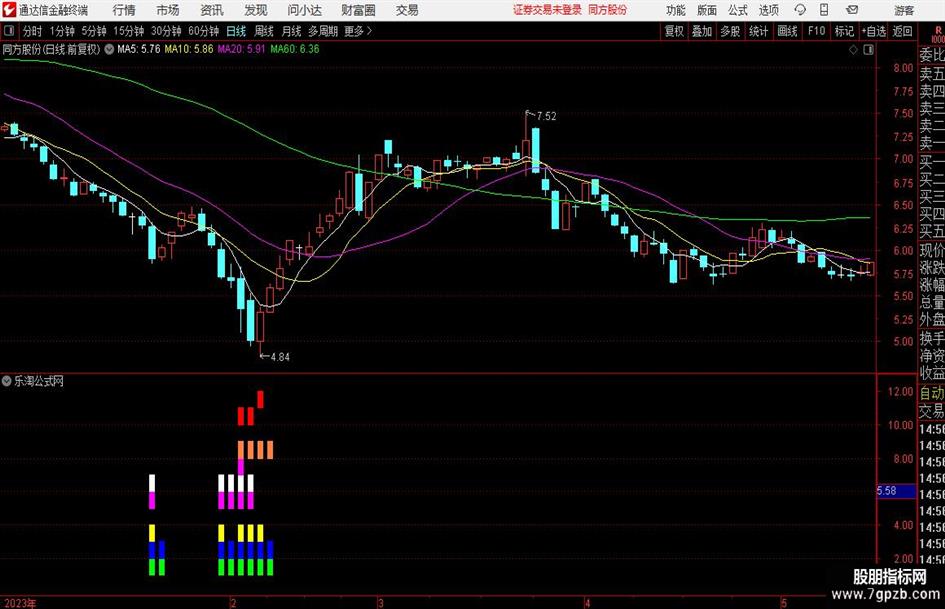
Task: Open the mail messages icon
Action: coord(852,10)
